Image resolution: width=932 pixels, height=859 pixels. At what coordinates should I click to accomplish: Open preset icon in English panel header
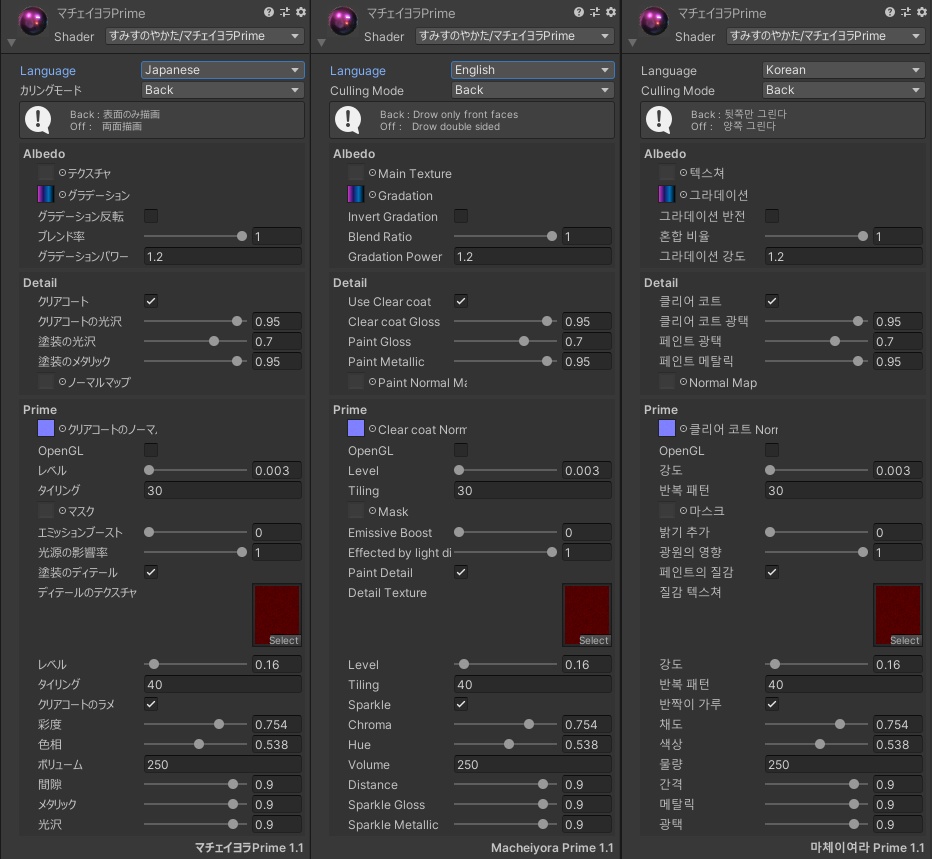click(595, 12)
